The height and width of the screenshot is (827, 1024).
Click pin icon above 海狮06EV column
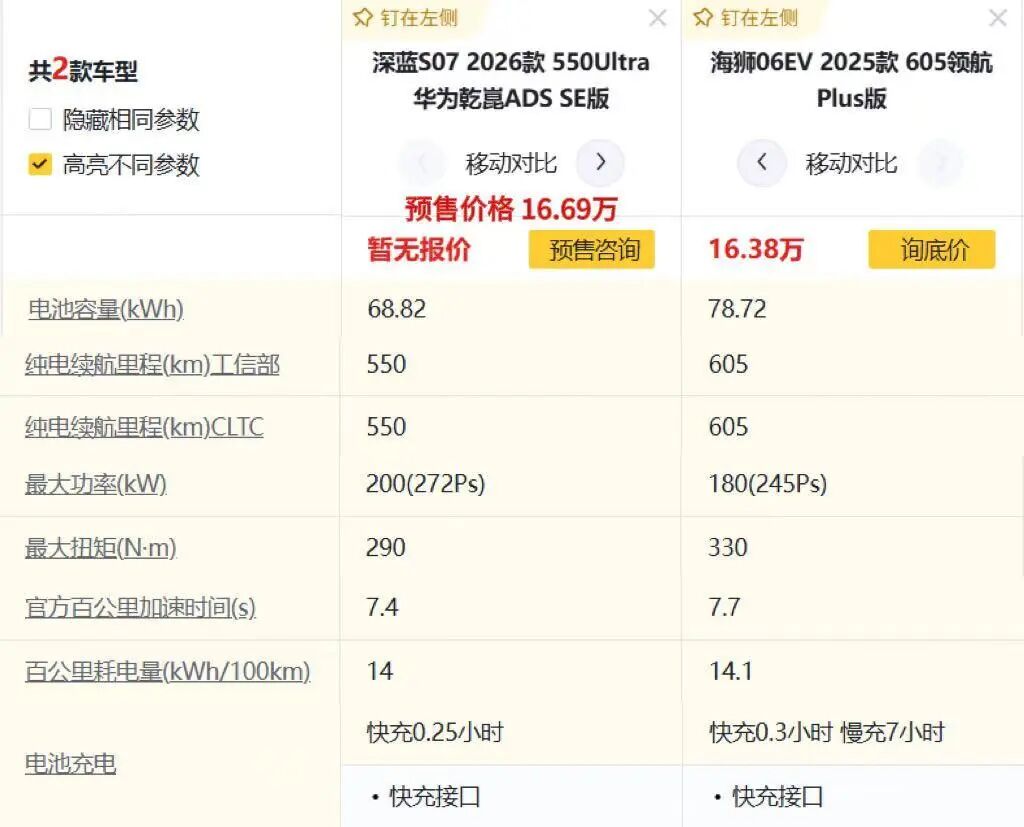coord(703,18)
